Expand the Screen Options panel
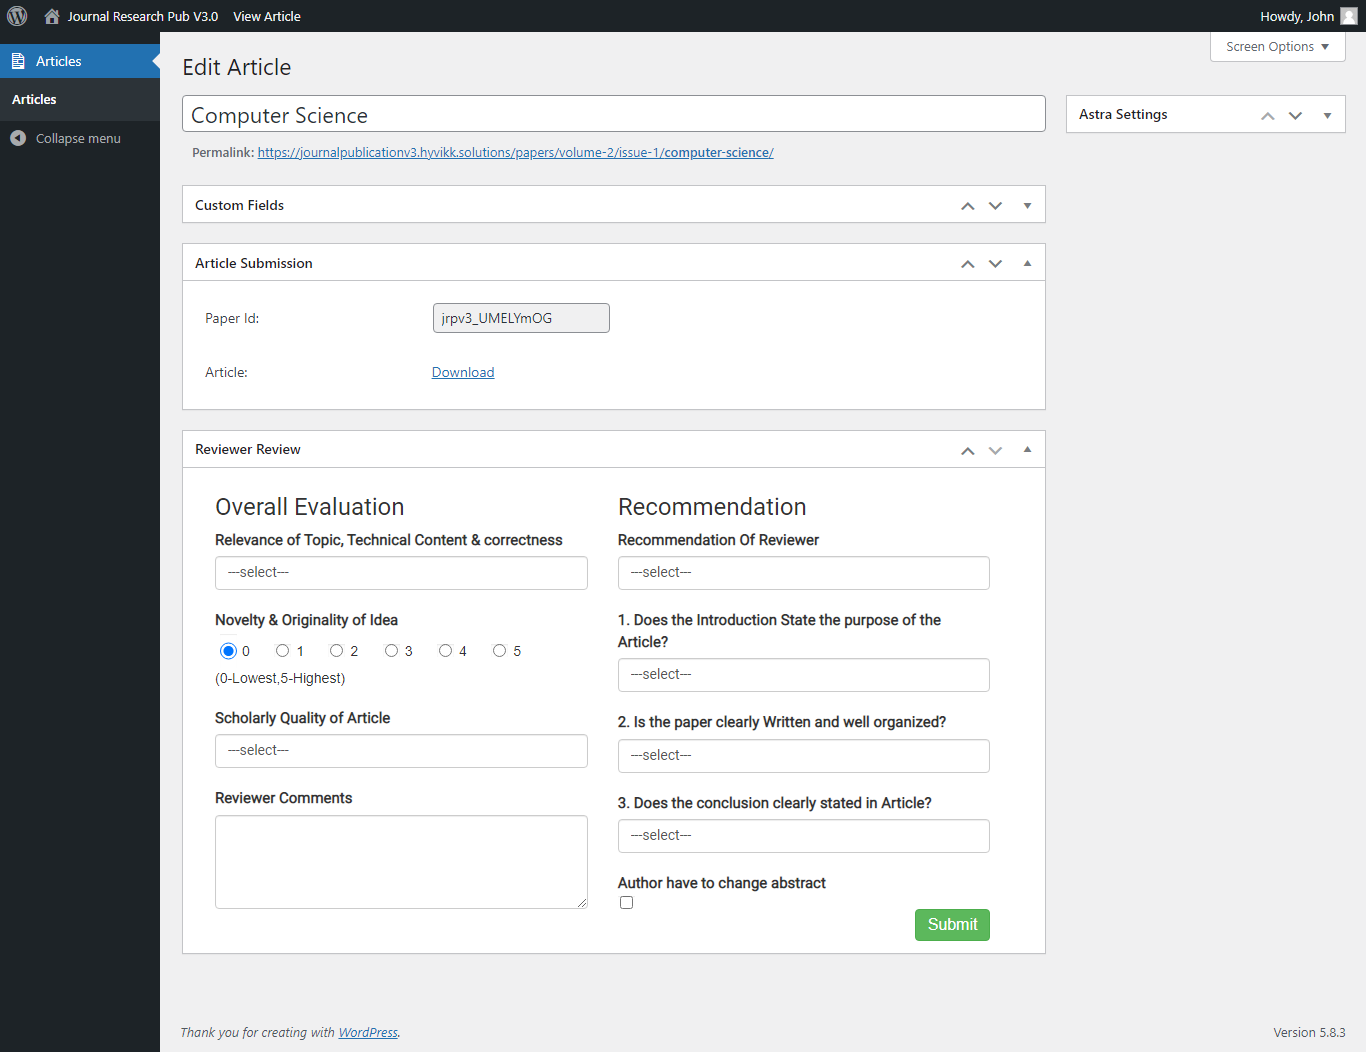 click(x=1277, y=47)
